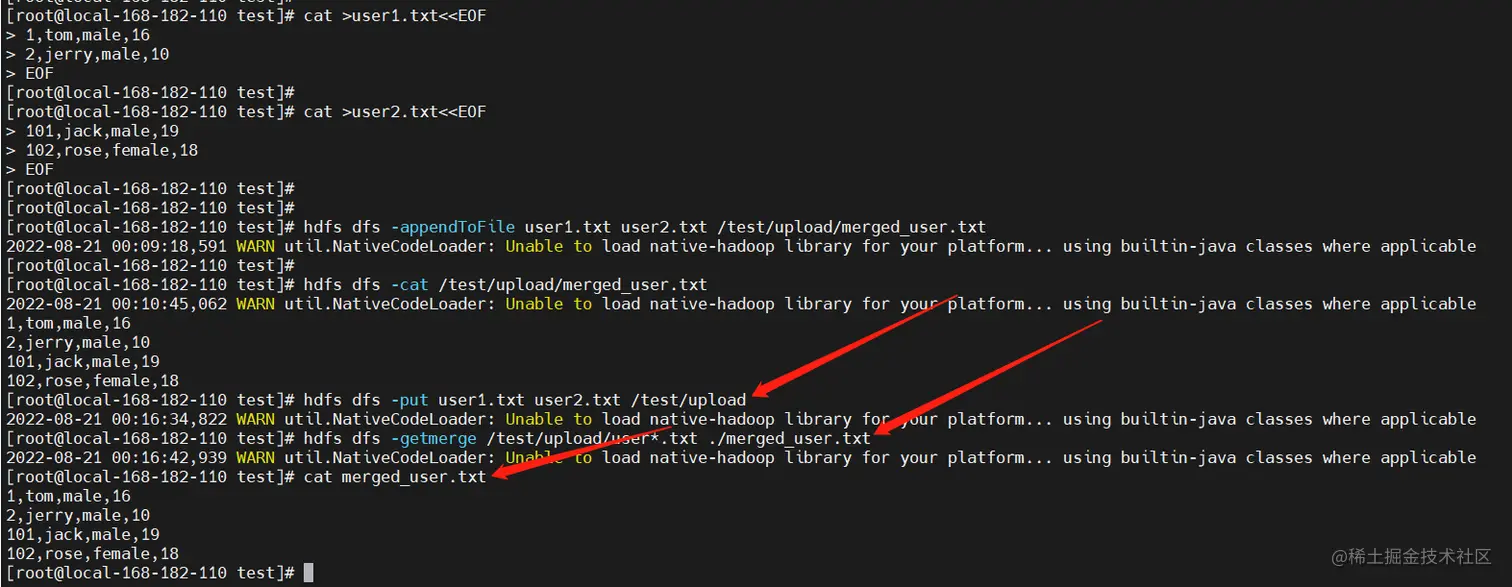Select the line 101,jack,male,19 in the user2.txt heredoc

102,131
